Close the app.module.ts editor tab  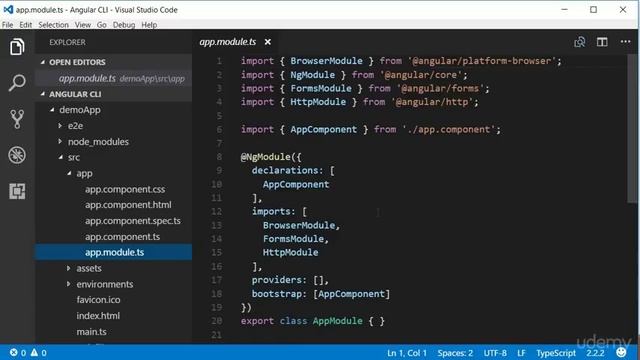coord(268,42)
